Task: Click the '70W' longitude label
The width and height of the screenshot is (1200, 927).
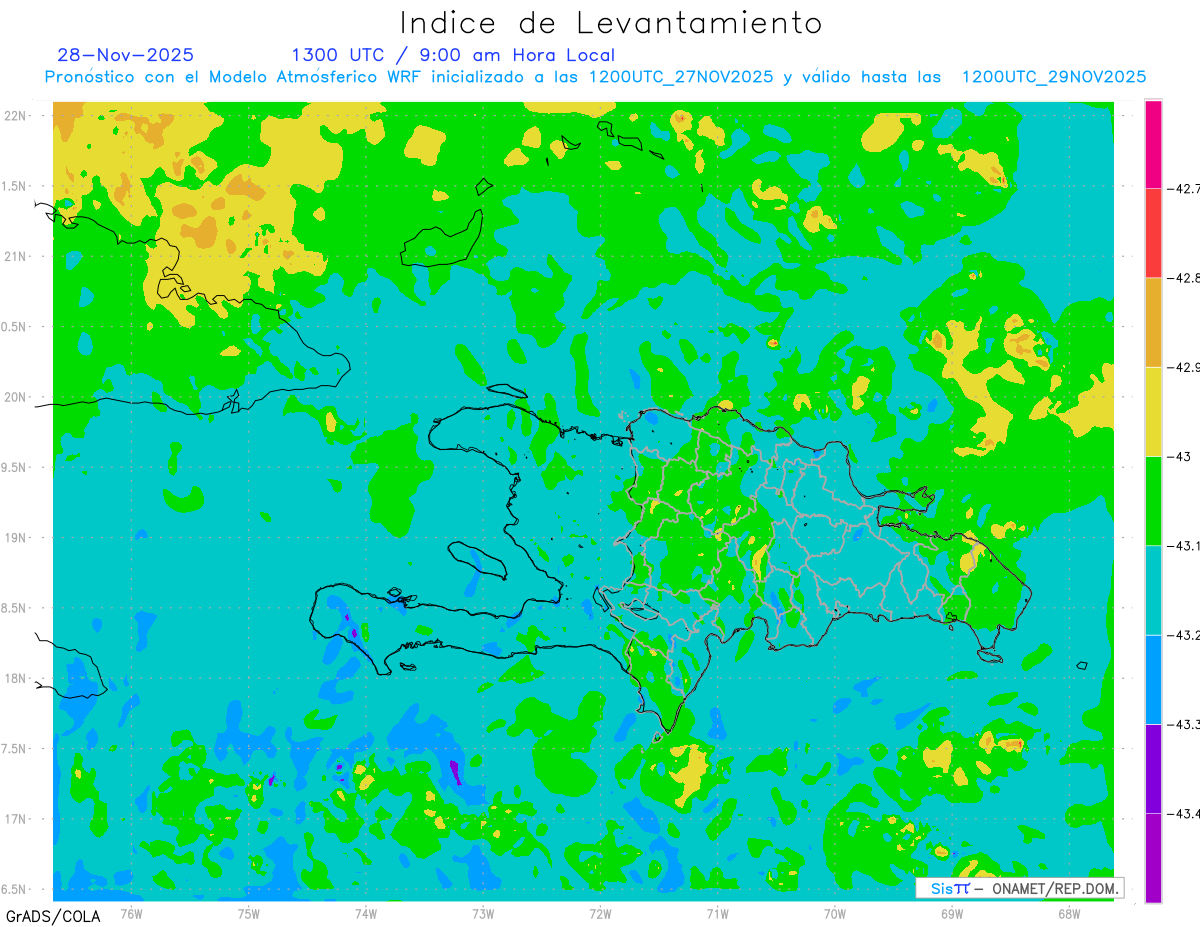Action: (x=835, y=914)
